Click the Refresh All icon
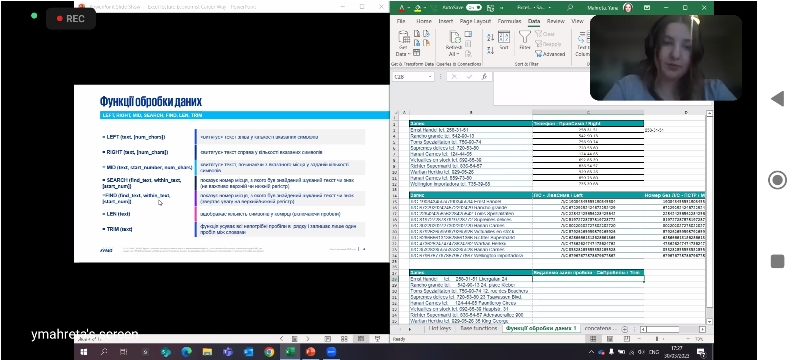The image size is (800, 360). point(455,37)
